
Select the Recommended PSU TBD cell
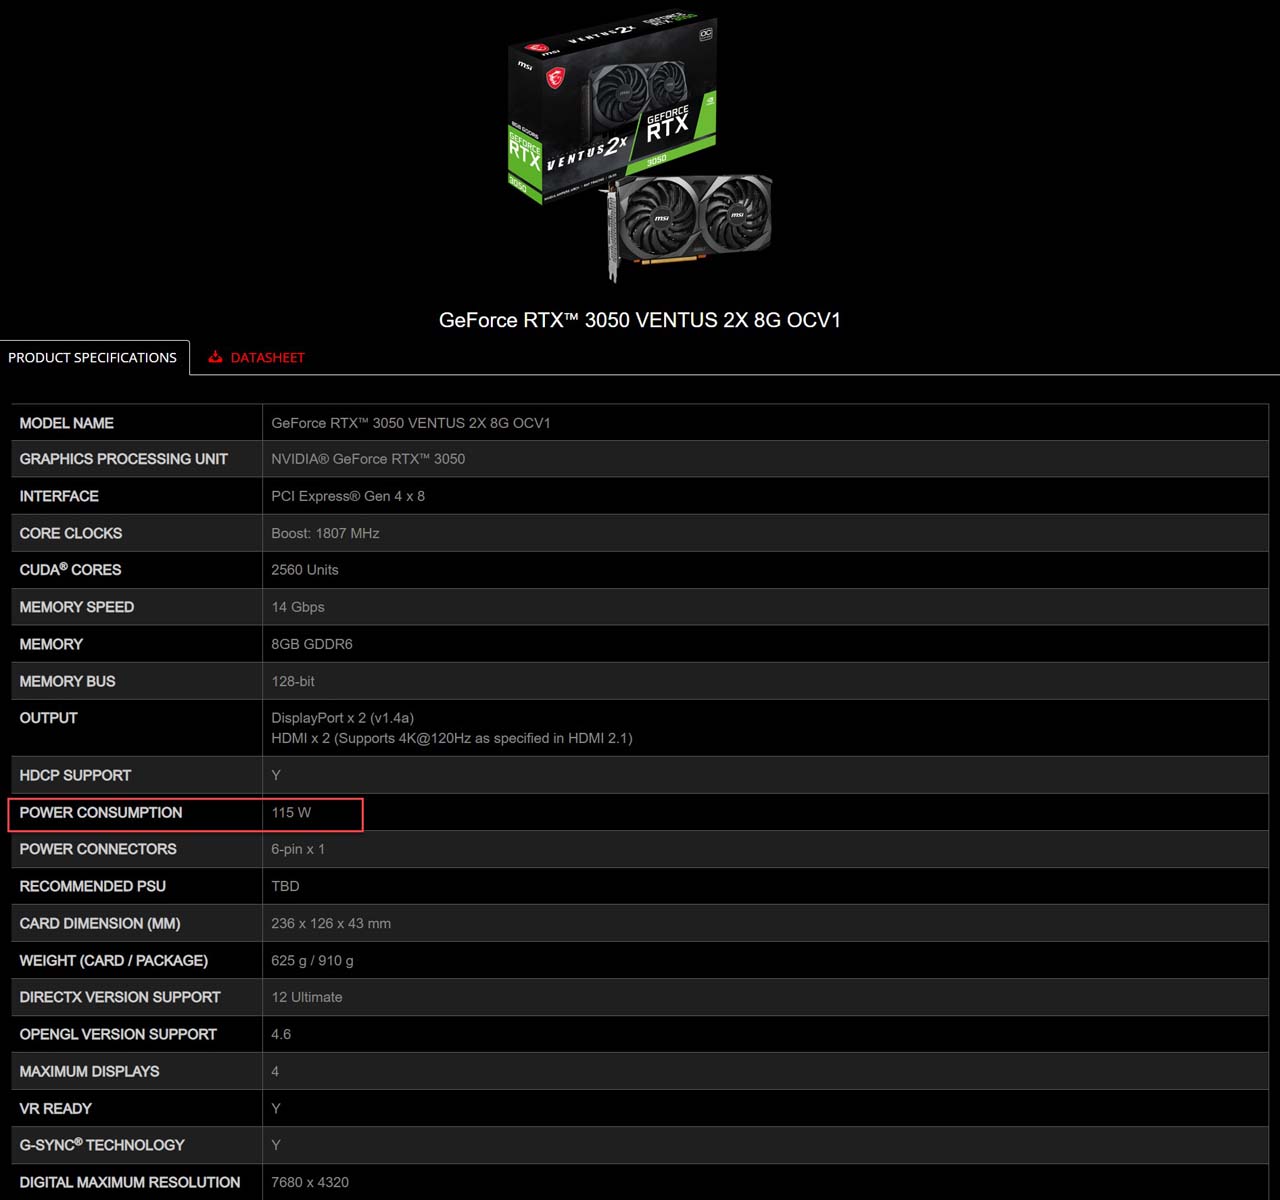[x=285, y=886]
